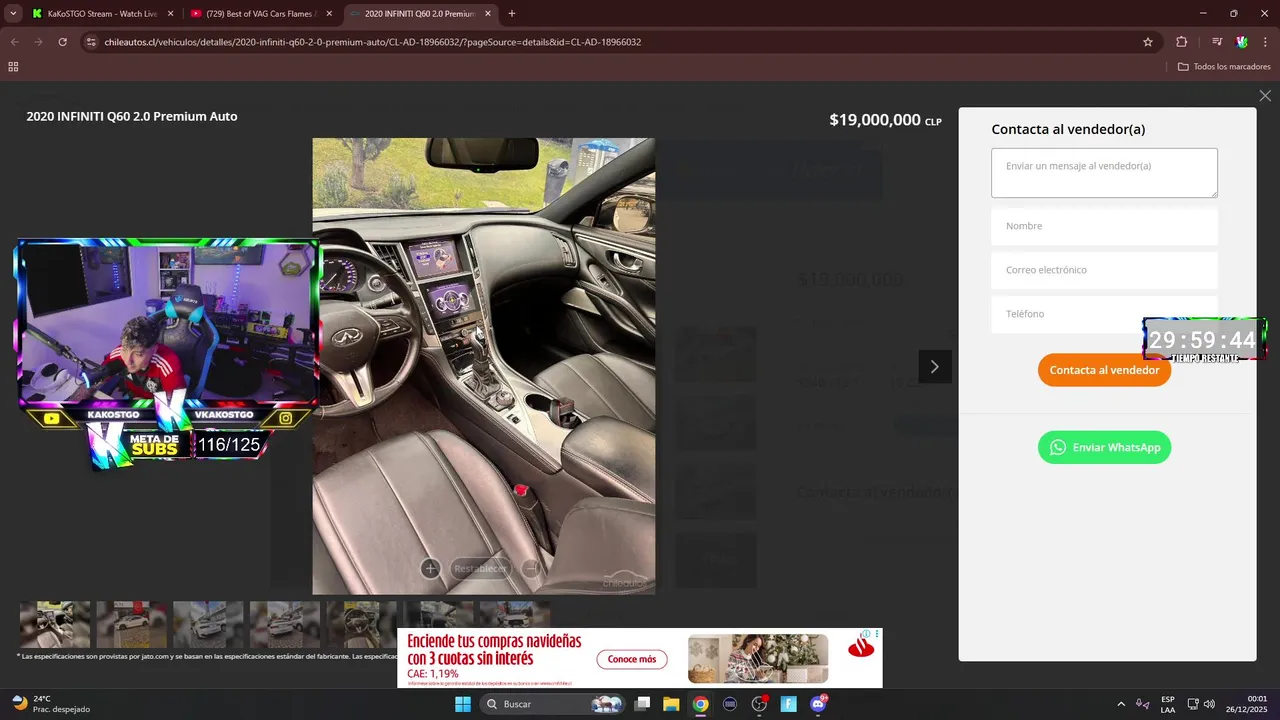This screenshot has width=1280, height=720.
Task: Reload the chileautos page
Action: [x=62, y=42]
